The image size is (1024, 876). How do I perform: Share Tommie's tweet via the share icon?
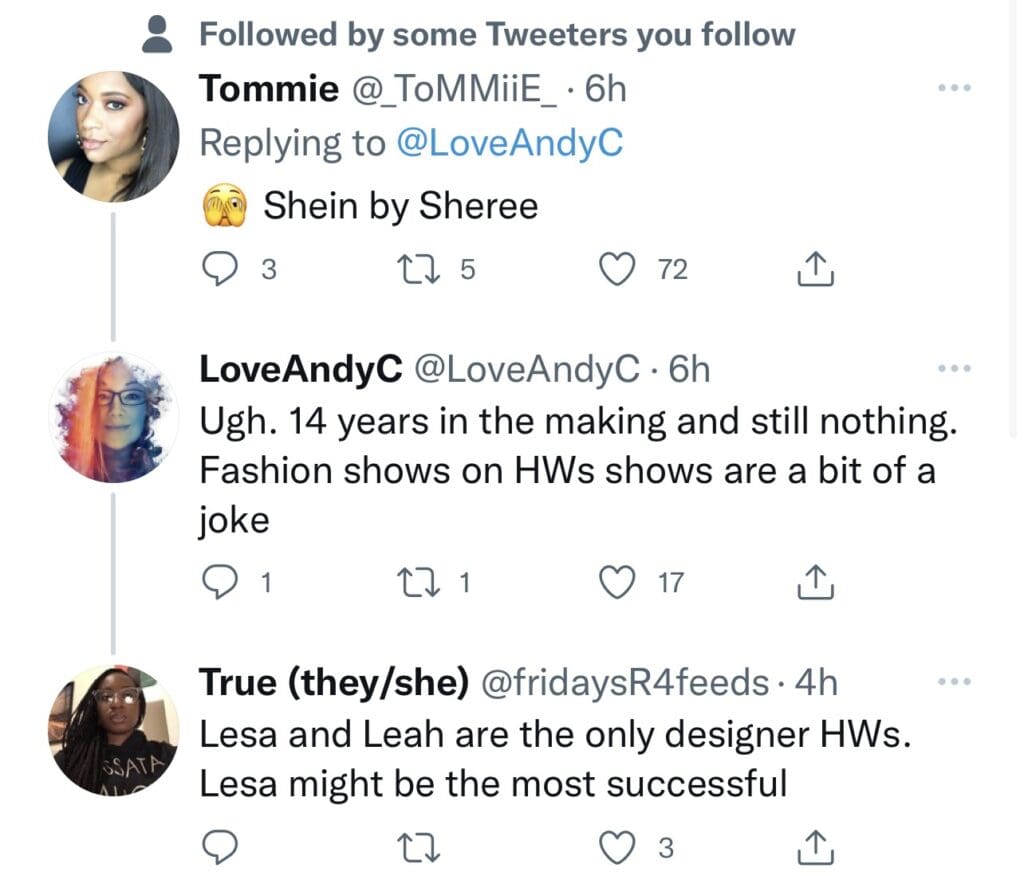[816, 268]
